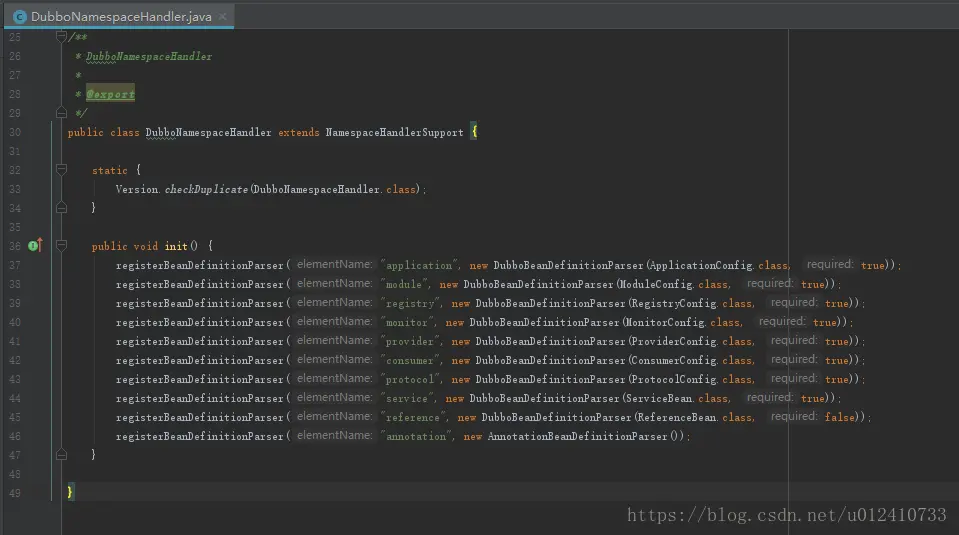
Task: Click the opening class brace on line 30
Action: tap(474, 131)
